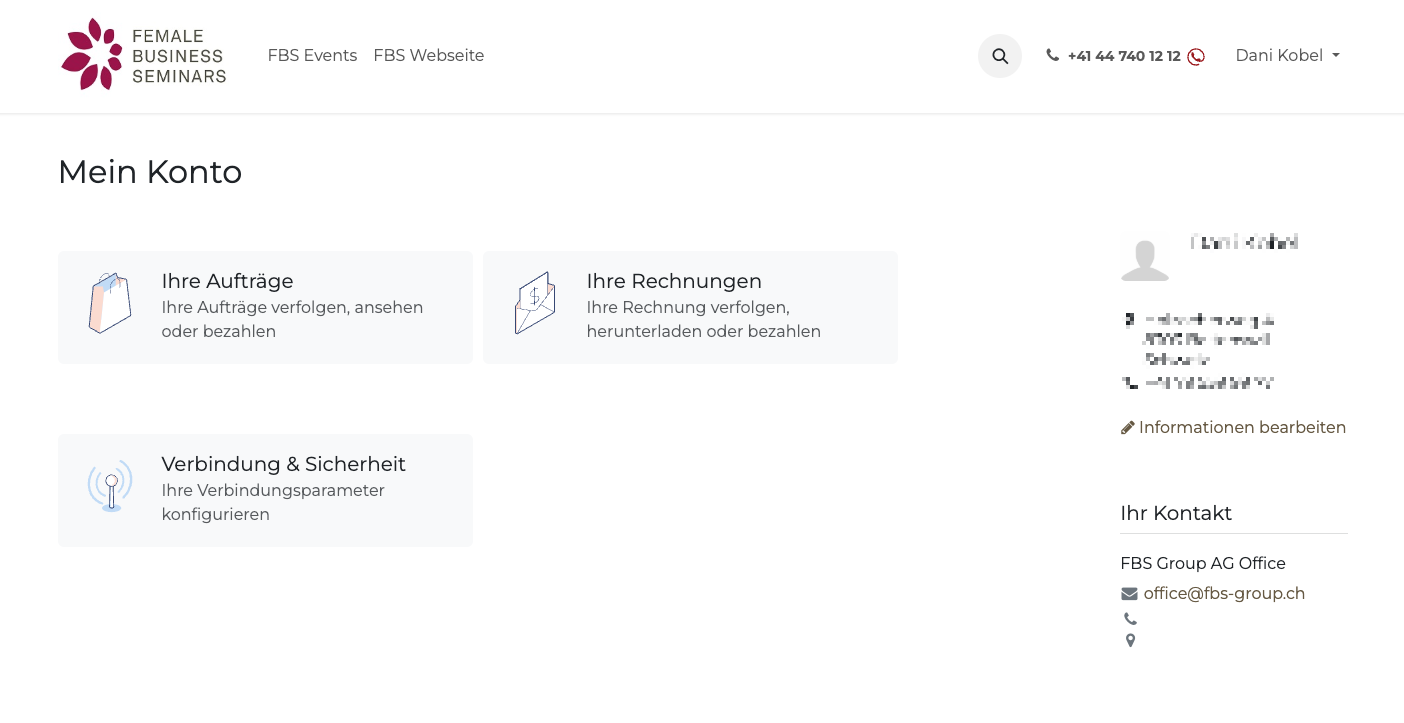Open Verbindung & Sicherheit settings title
The width and height of the screenshot is (1404, 723).
[x=283, y=464]
